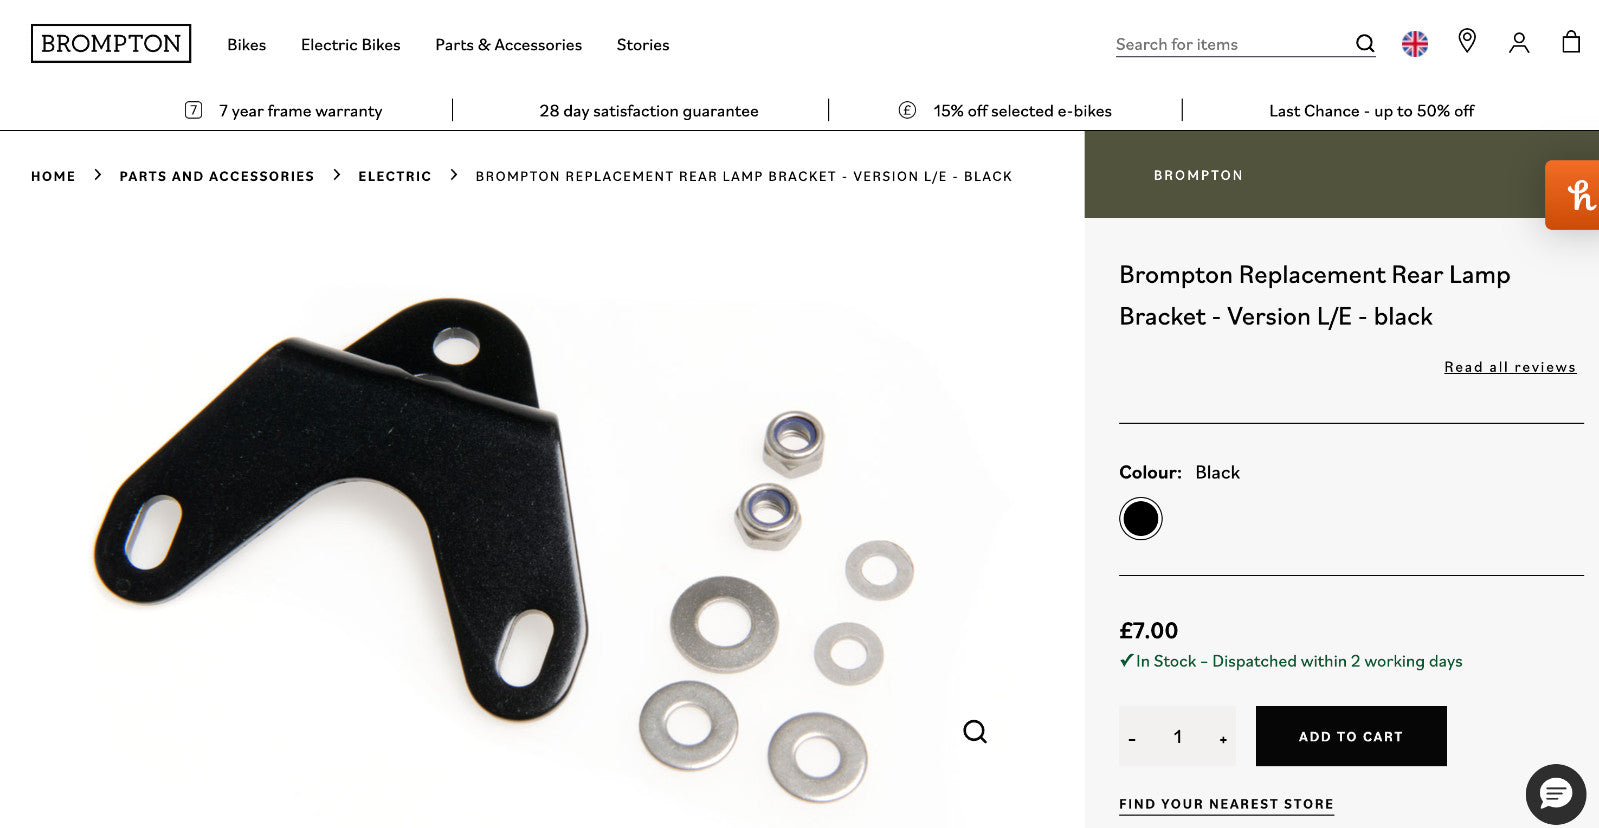Click the search magnifier icon in header
The width and height of the screenshot is (1599, 828).
coord(1365,43)
